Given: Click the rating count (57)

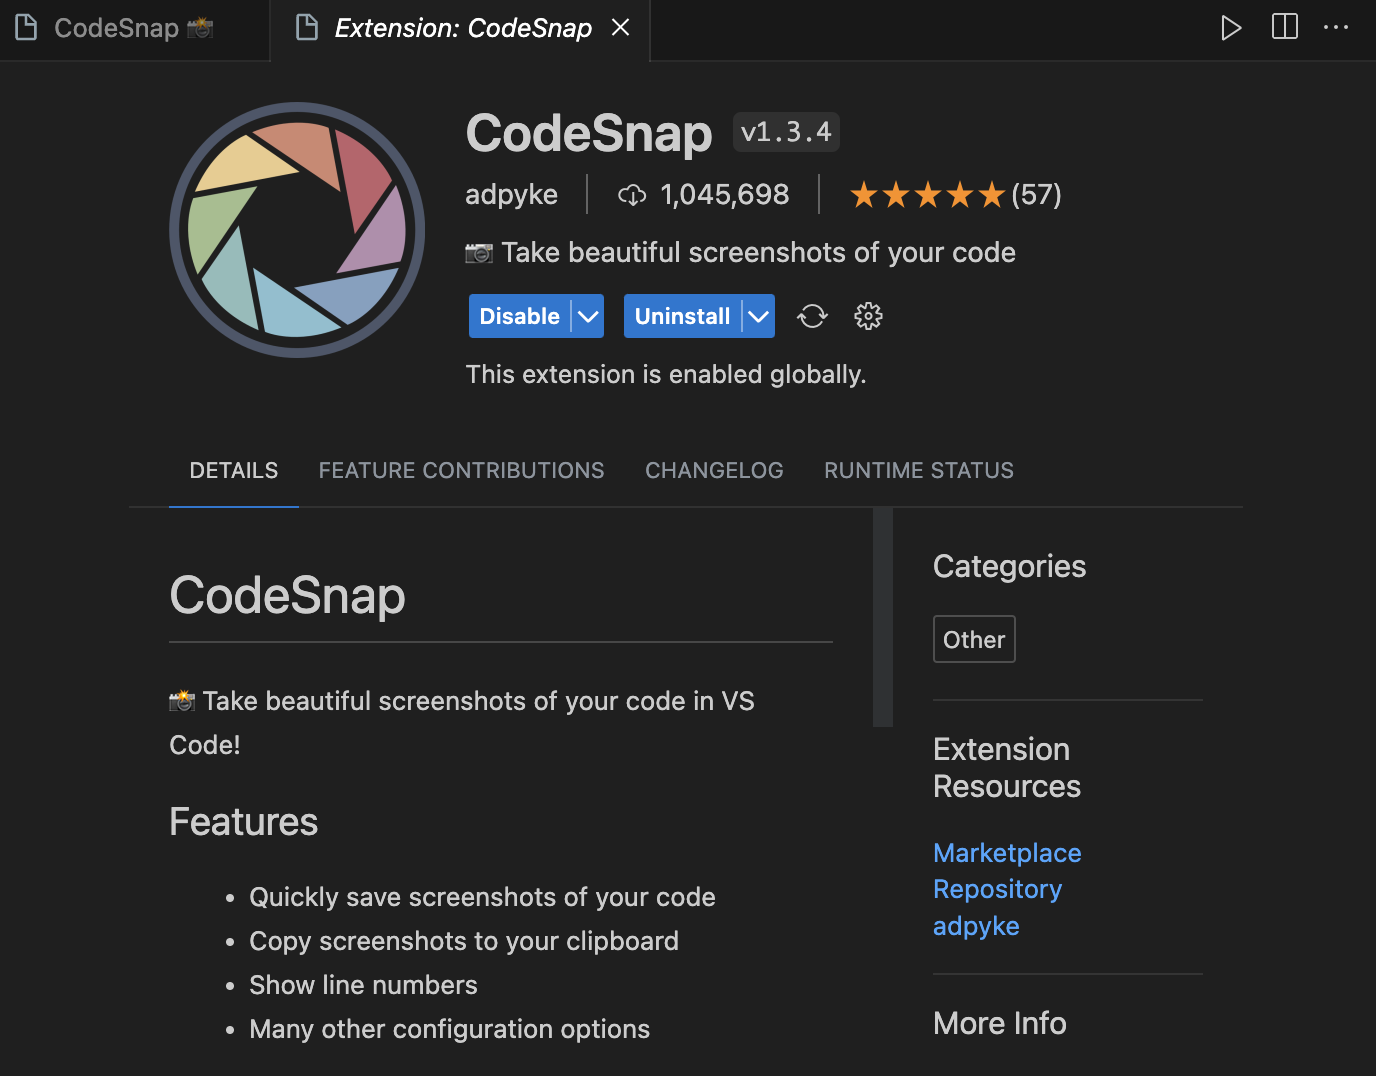Looking at the screenshot, I should [1037, 195].
